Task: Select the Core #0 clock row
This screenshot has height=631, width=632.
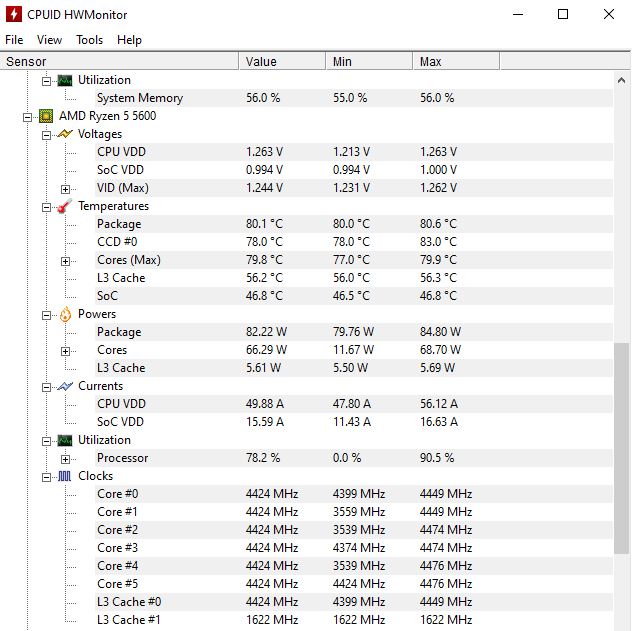Action: (x=354, y=494)
